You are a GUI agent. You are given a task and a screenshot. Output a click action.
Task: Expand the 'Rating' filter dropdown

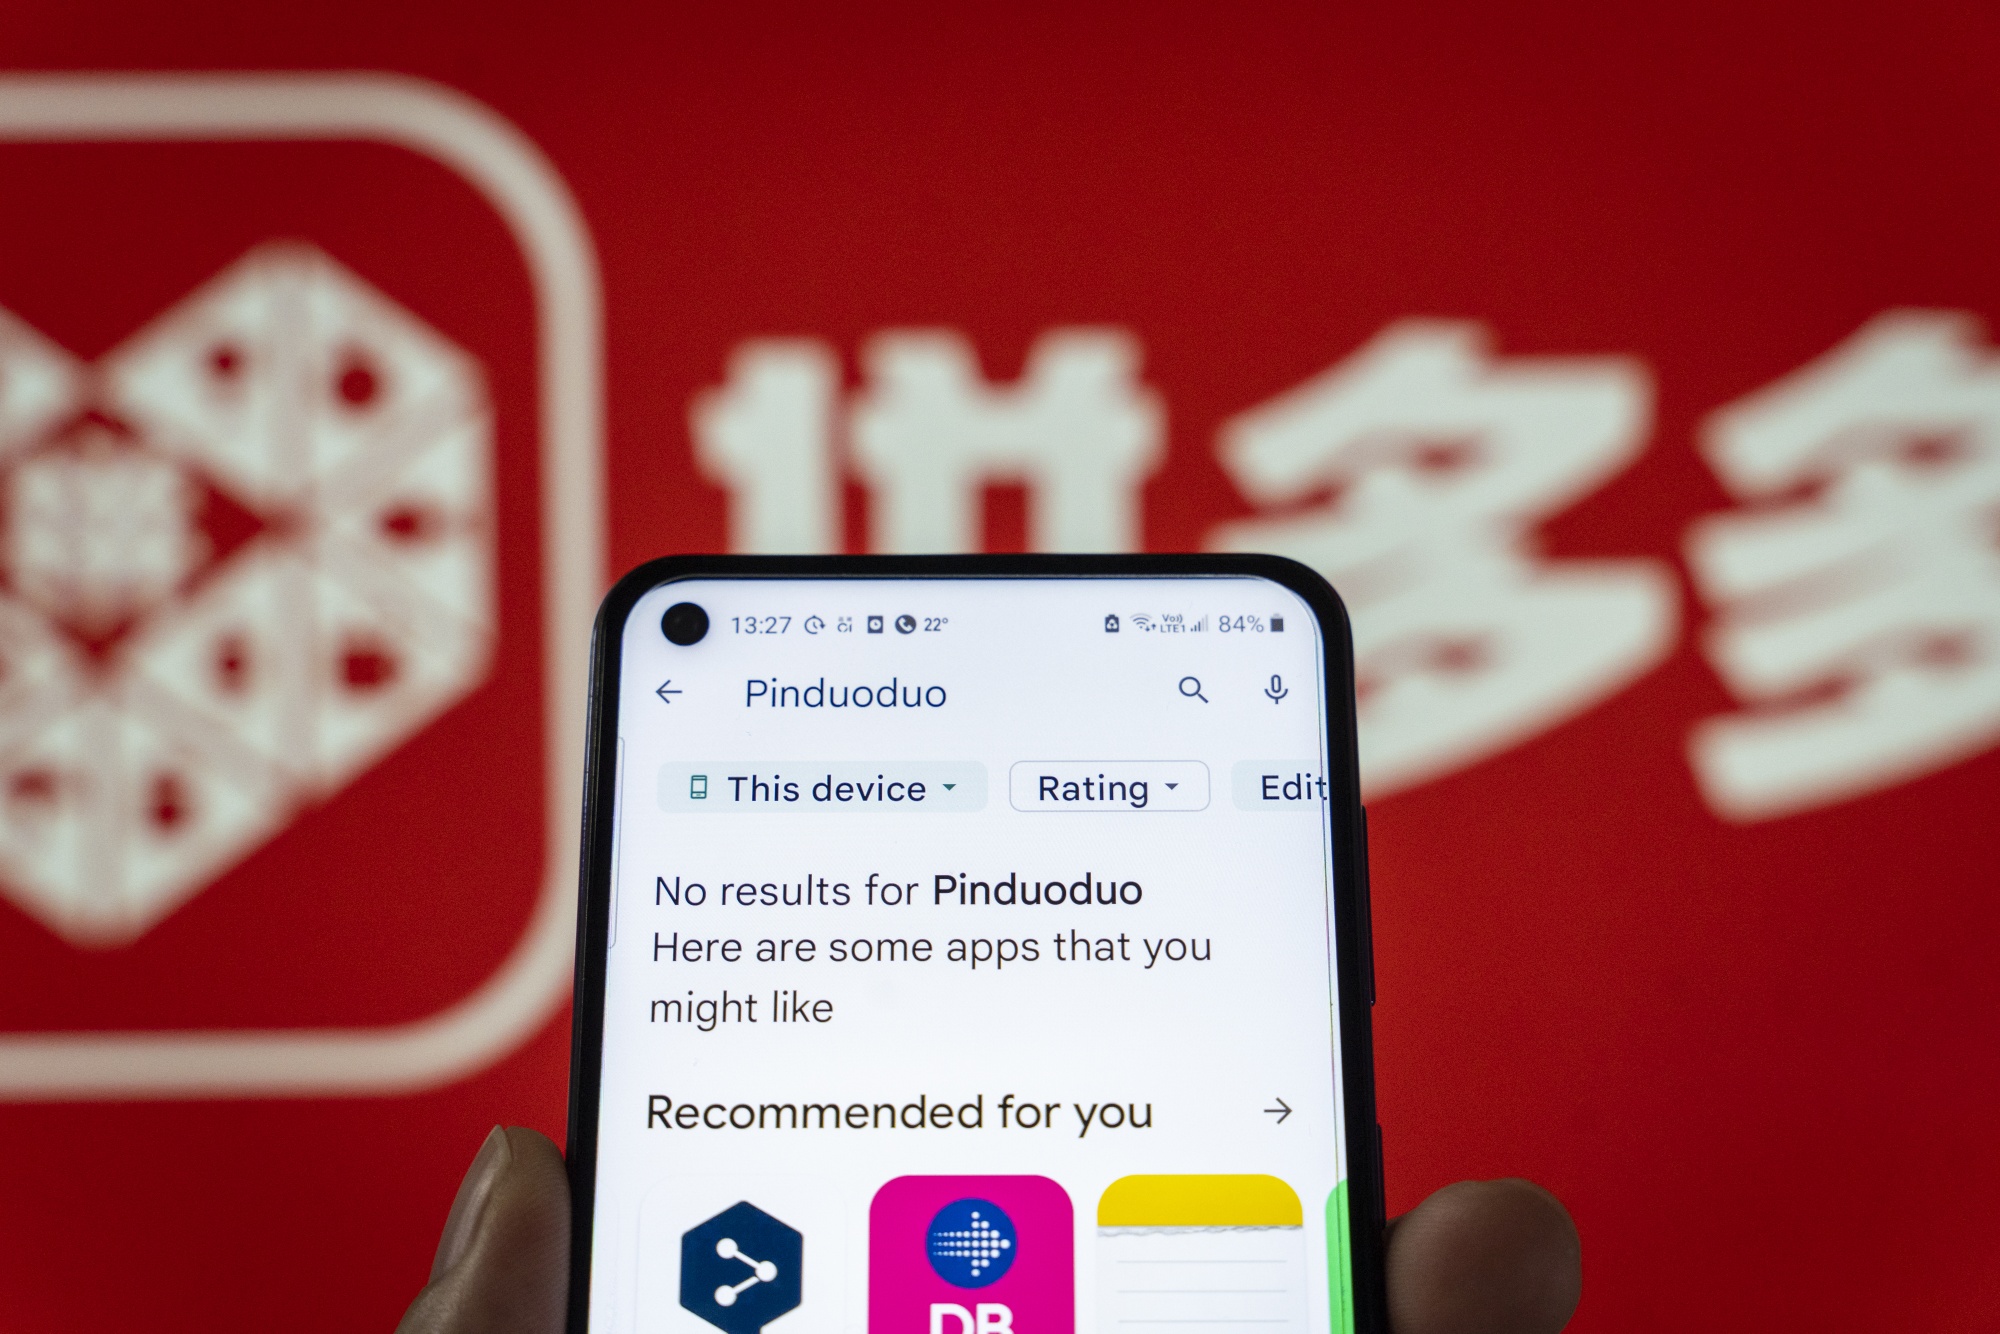pos(1103,786)
